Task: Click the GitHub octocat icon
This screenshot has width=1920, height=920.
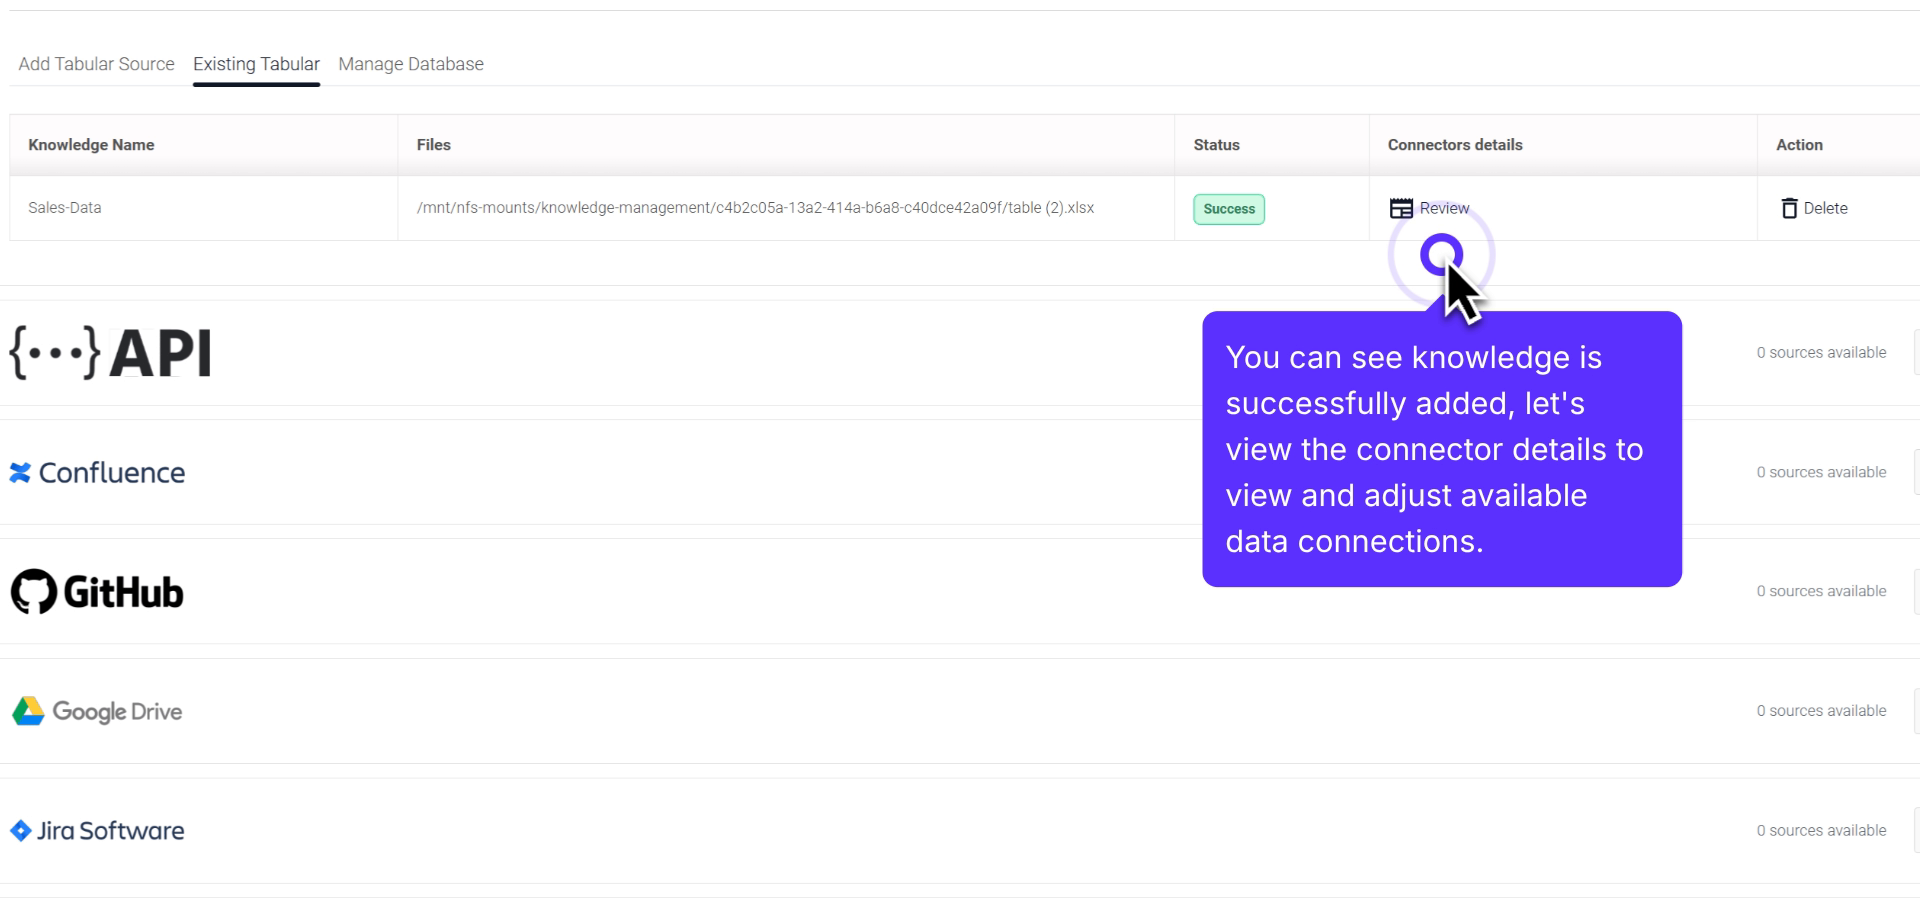Action: (x=33, y=591)
